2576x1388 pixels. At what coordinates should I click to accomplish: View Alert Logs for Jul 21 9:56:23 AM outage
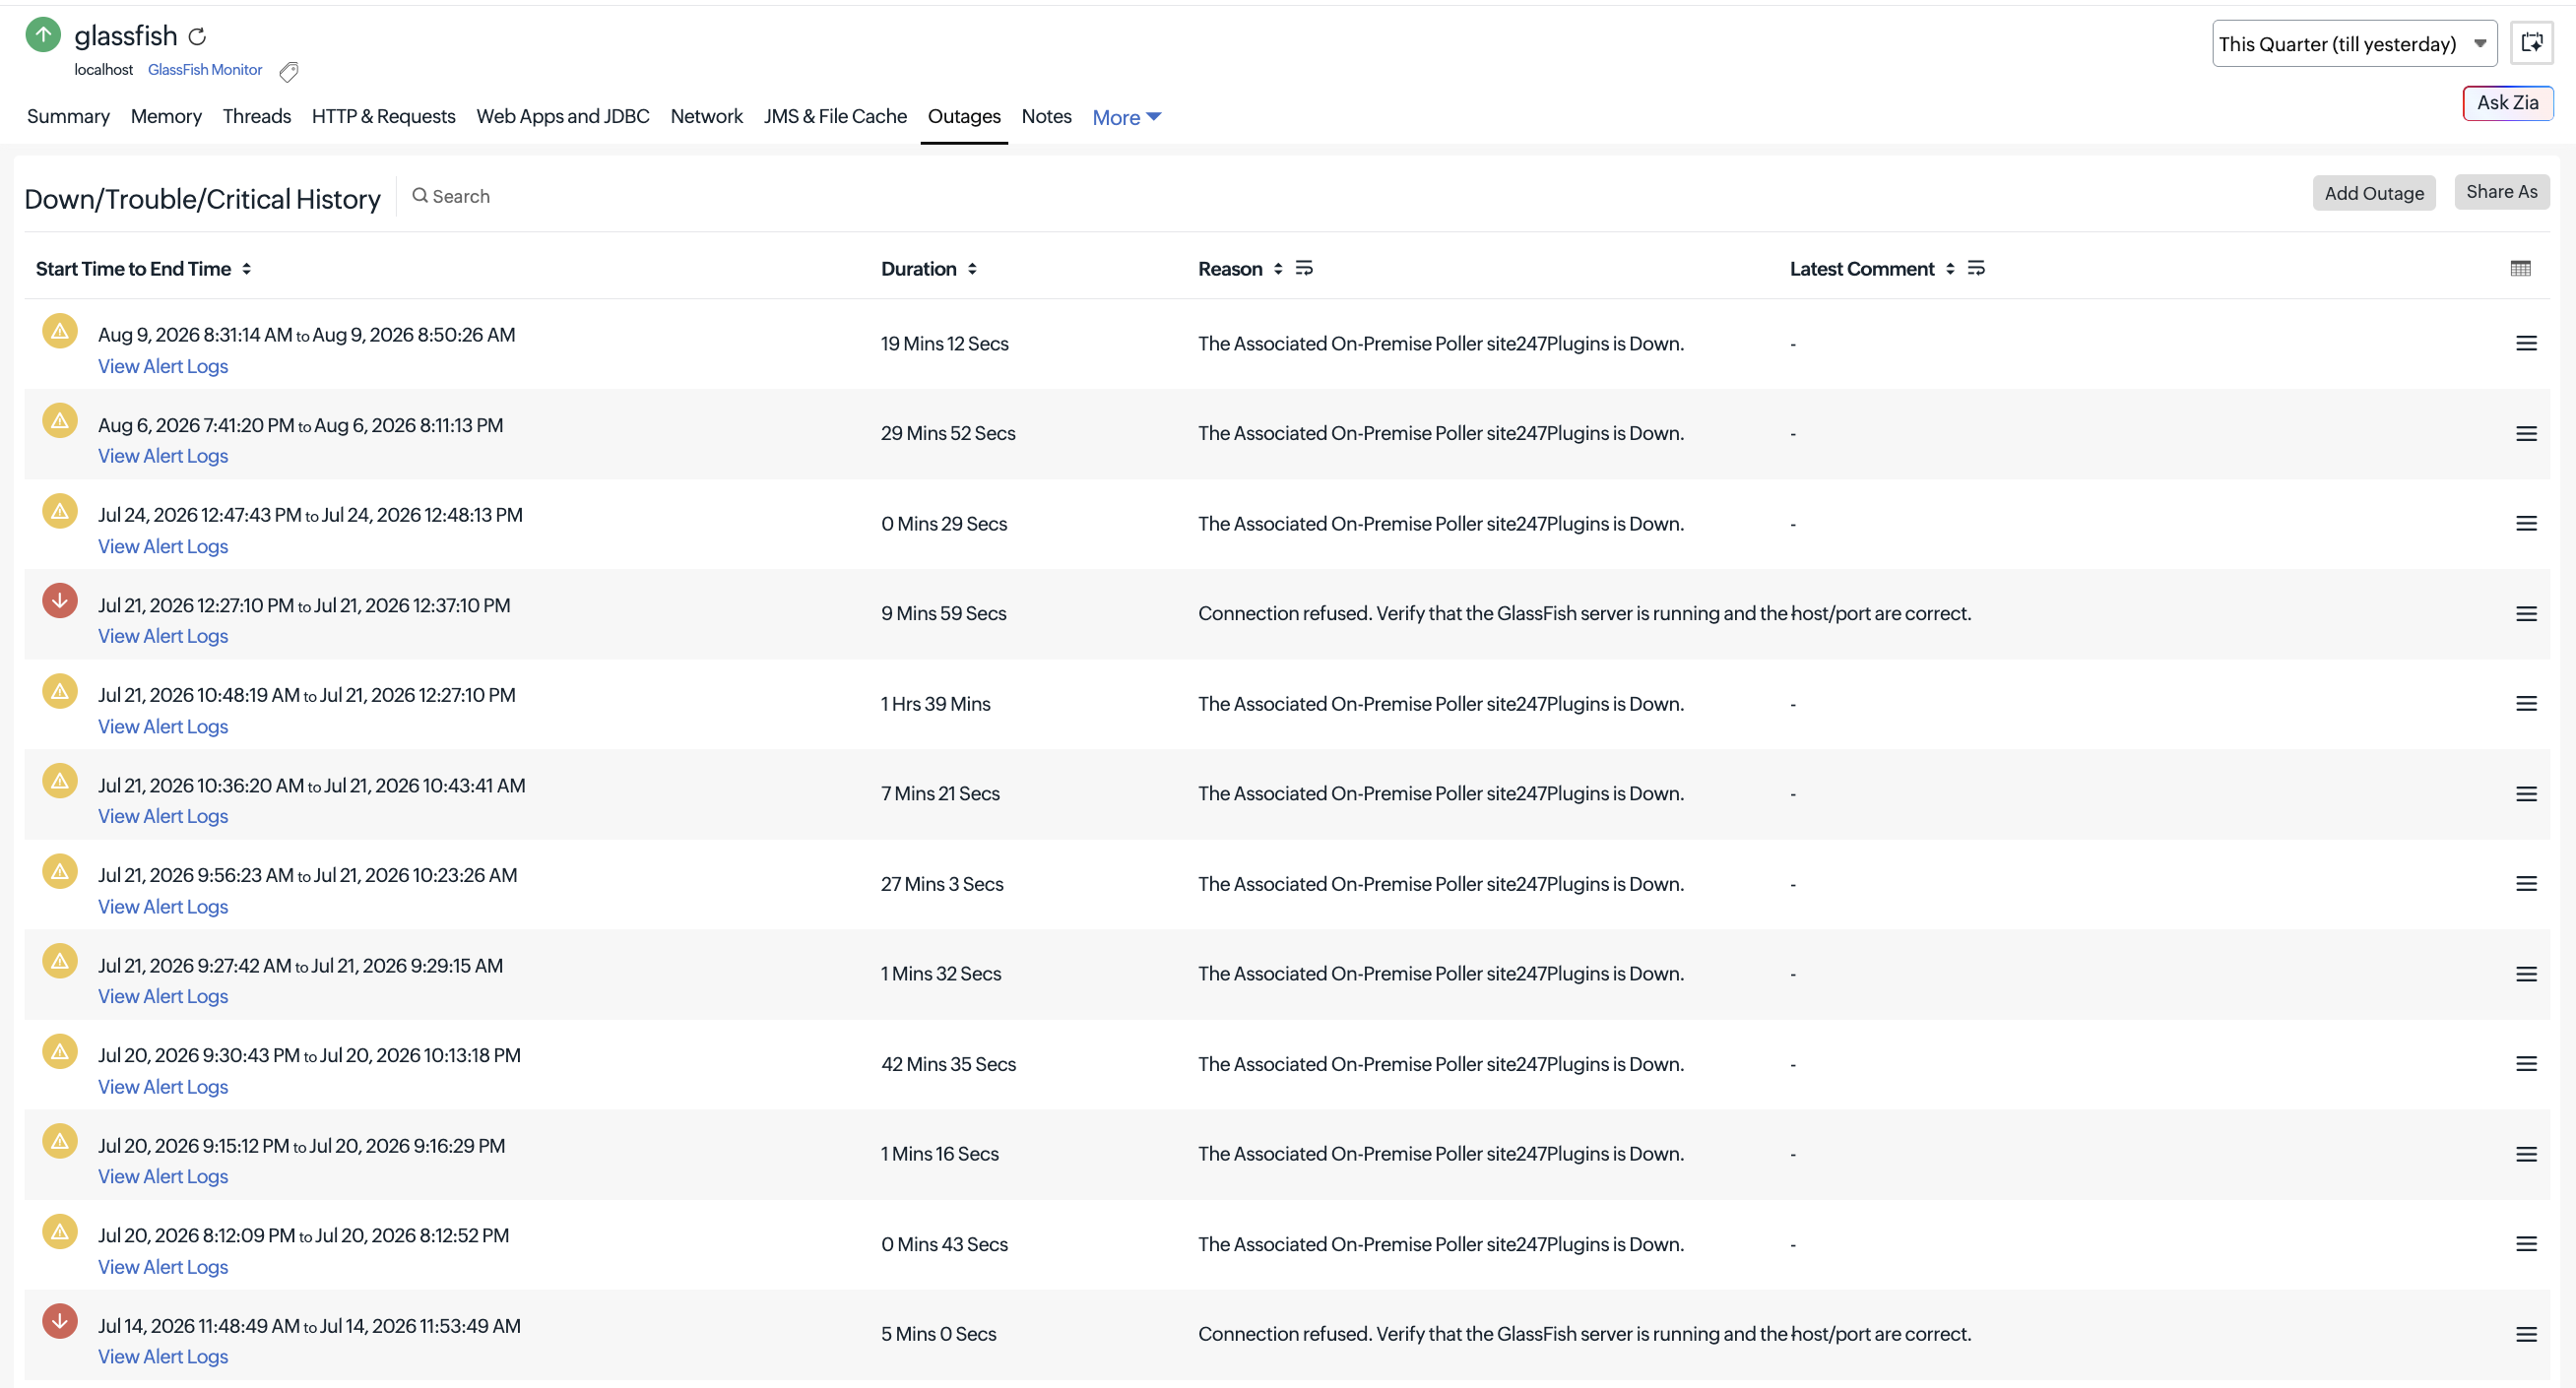coord(163,907)
